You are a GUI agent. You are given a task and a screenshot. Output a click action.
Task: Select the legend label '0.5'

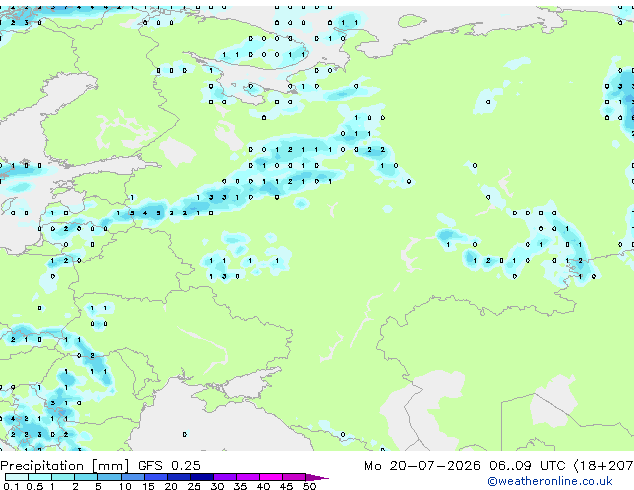pyautogui.click(x=35, y=486)
